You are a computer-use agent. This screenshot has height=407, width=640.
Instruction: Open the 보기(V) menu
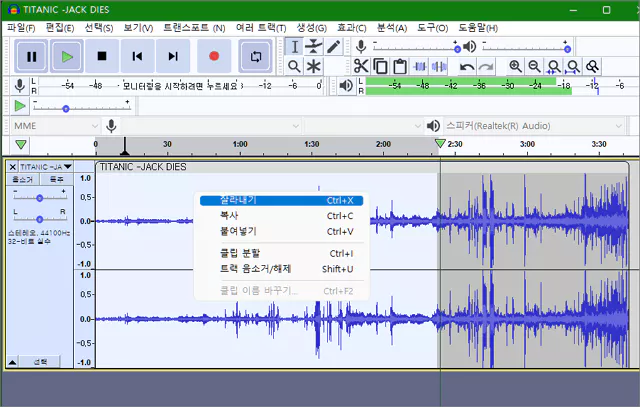click(x=138, y=28)
